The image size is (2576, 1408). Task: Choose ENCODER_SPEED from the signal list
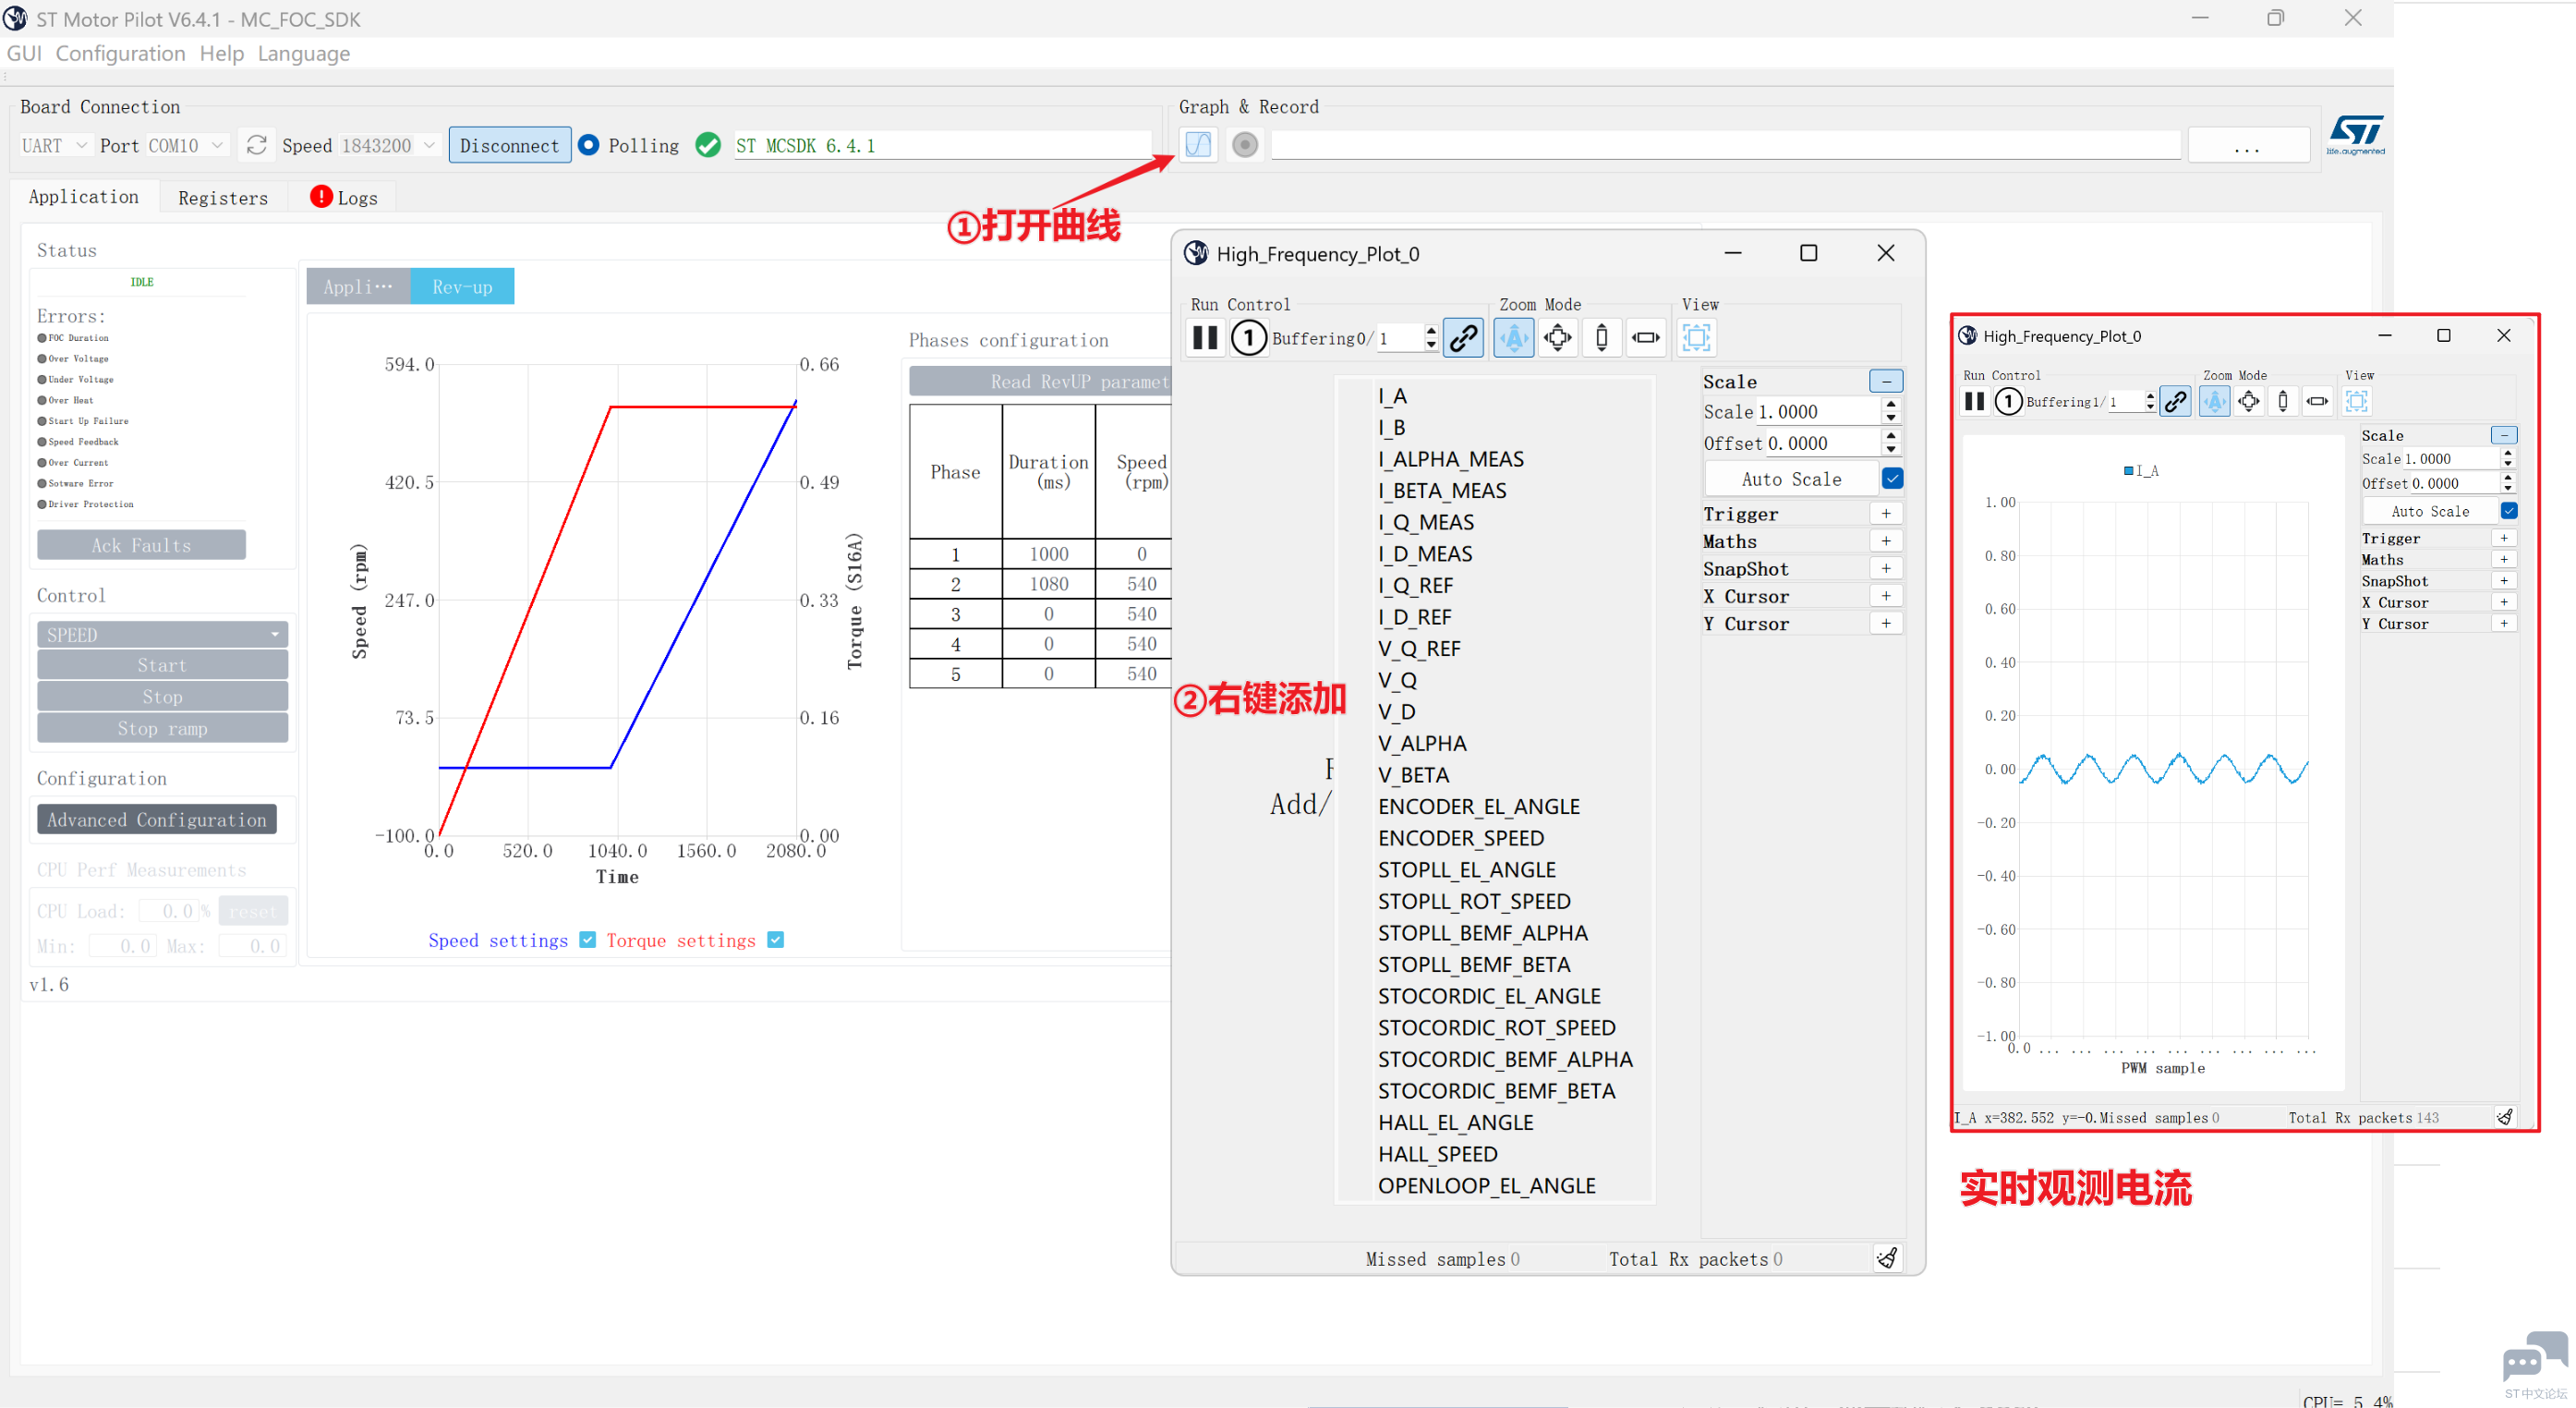(x=1461, y=838)
